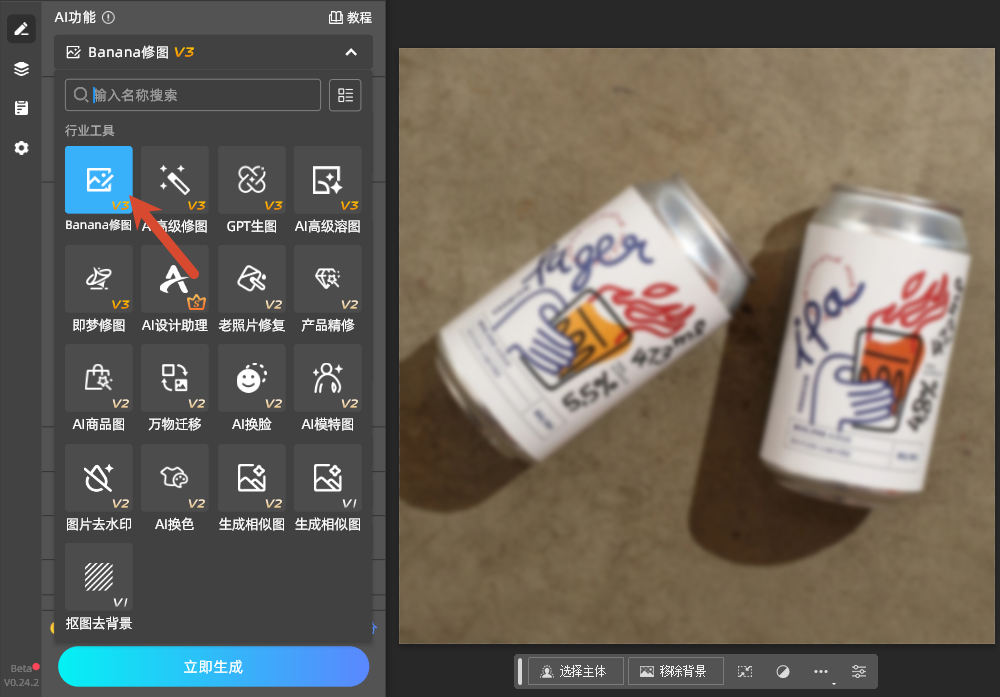The width and height of the screenshot is (1000, 697).
Task: Open settings gear in sidebar
Action: 21,148
